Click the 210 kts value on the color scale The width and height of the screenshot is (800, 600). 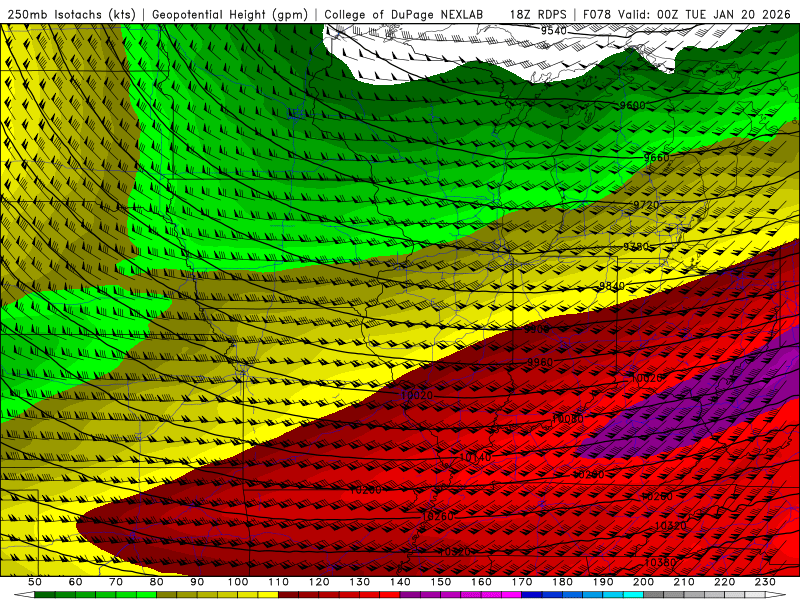(684, 582)
